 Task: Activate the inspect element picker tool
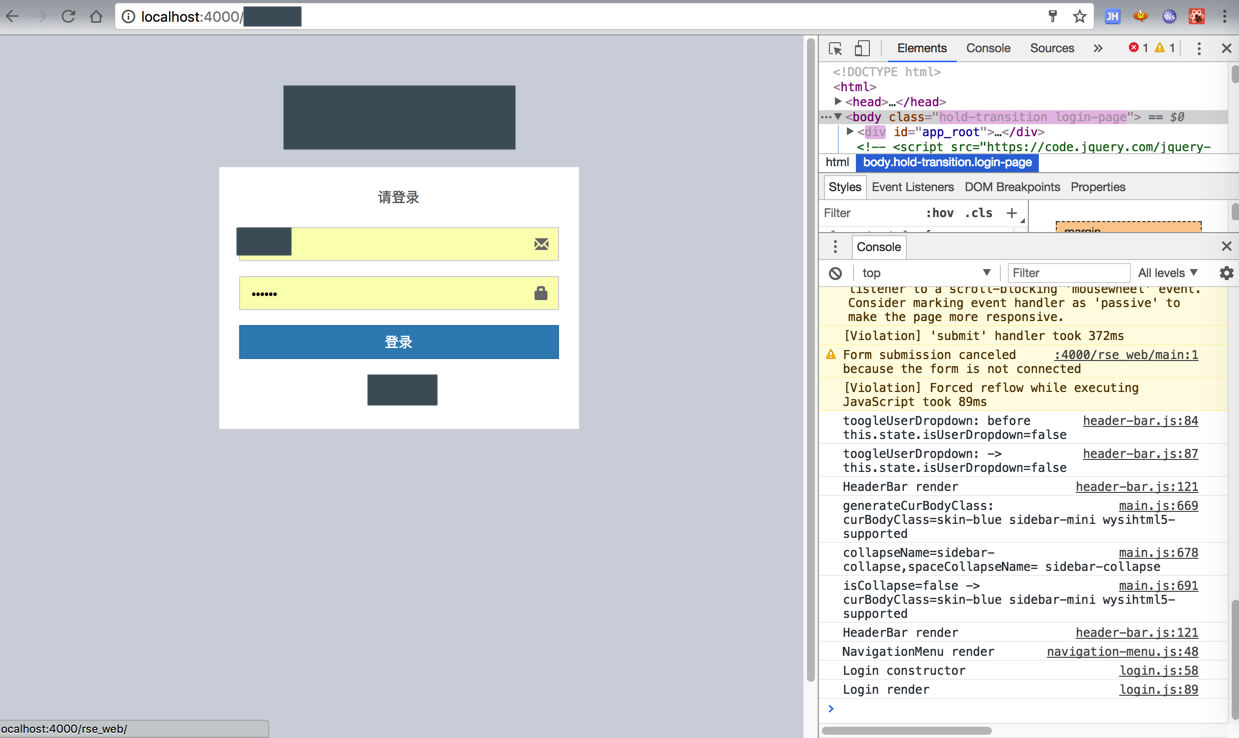[835, 48]
